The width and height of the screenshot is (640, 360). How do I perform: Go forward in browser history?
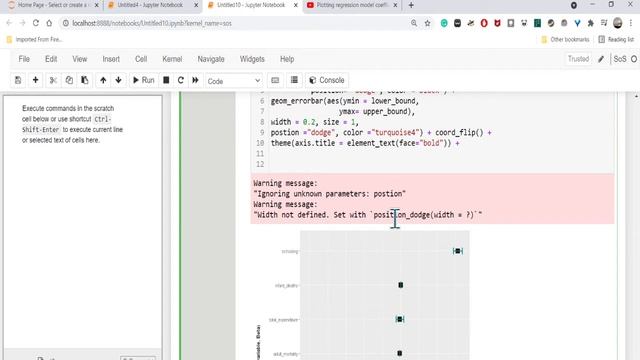coord(22,23)
